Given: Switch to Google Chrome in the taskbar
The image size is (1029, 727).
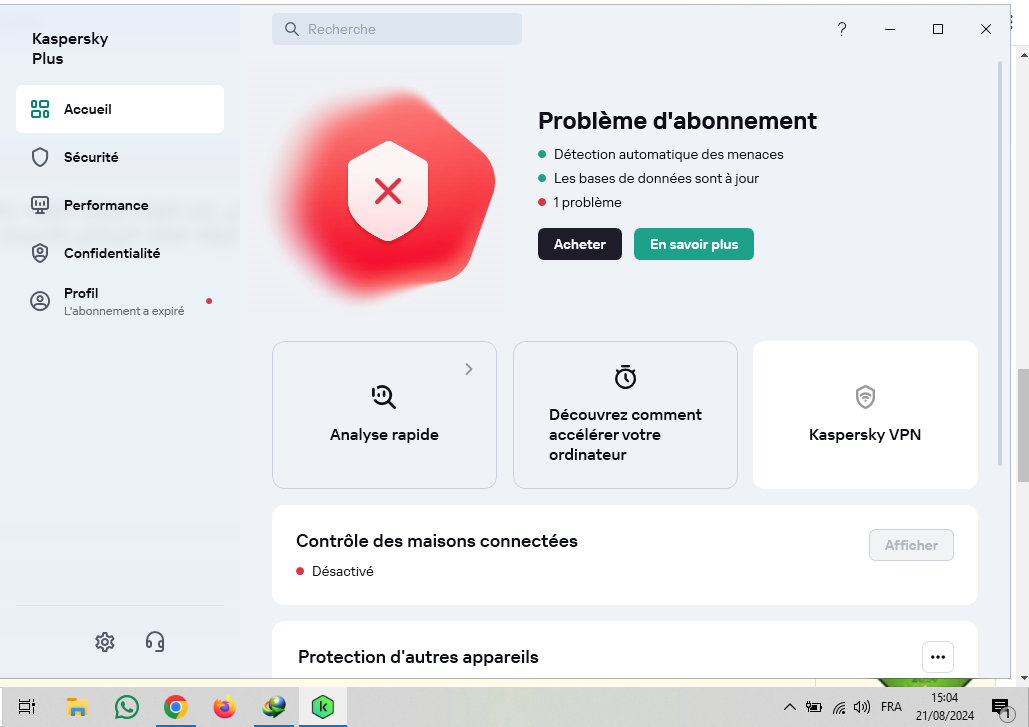Looking at the screenshot, I should pos(176,707).
